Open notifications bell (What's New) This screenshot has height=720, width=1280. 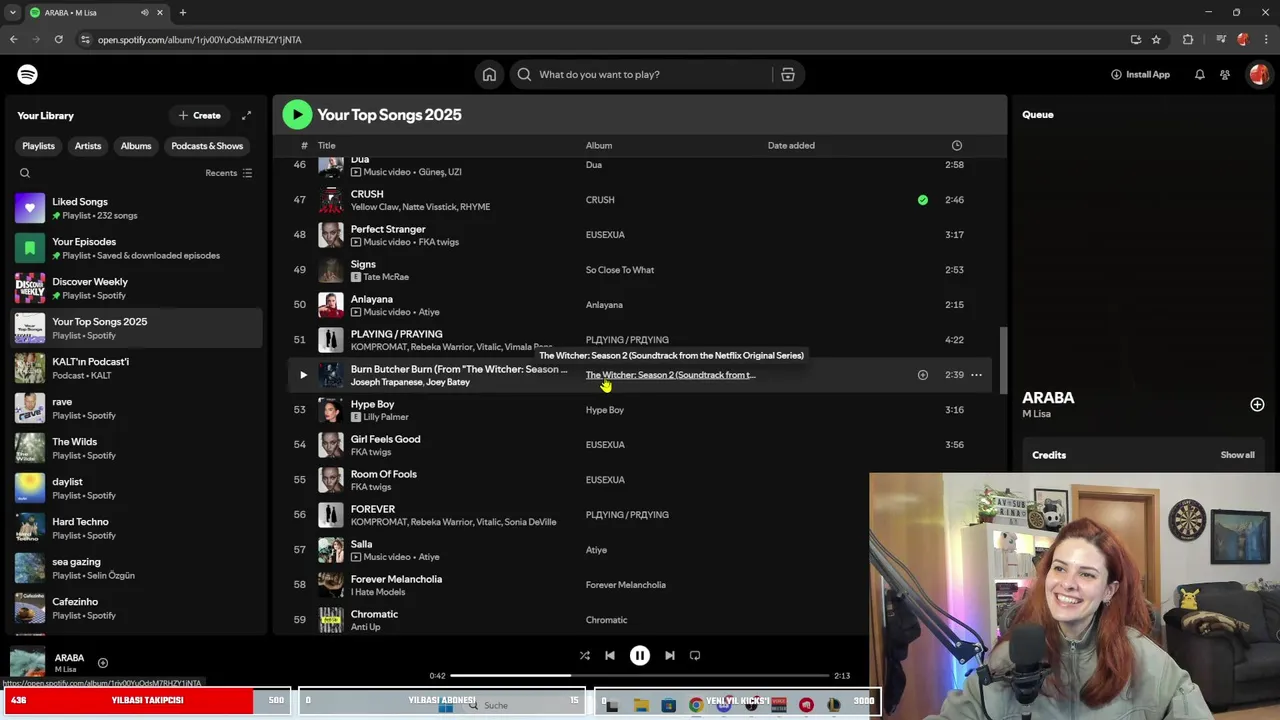tap(1199, 74)
